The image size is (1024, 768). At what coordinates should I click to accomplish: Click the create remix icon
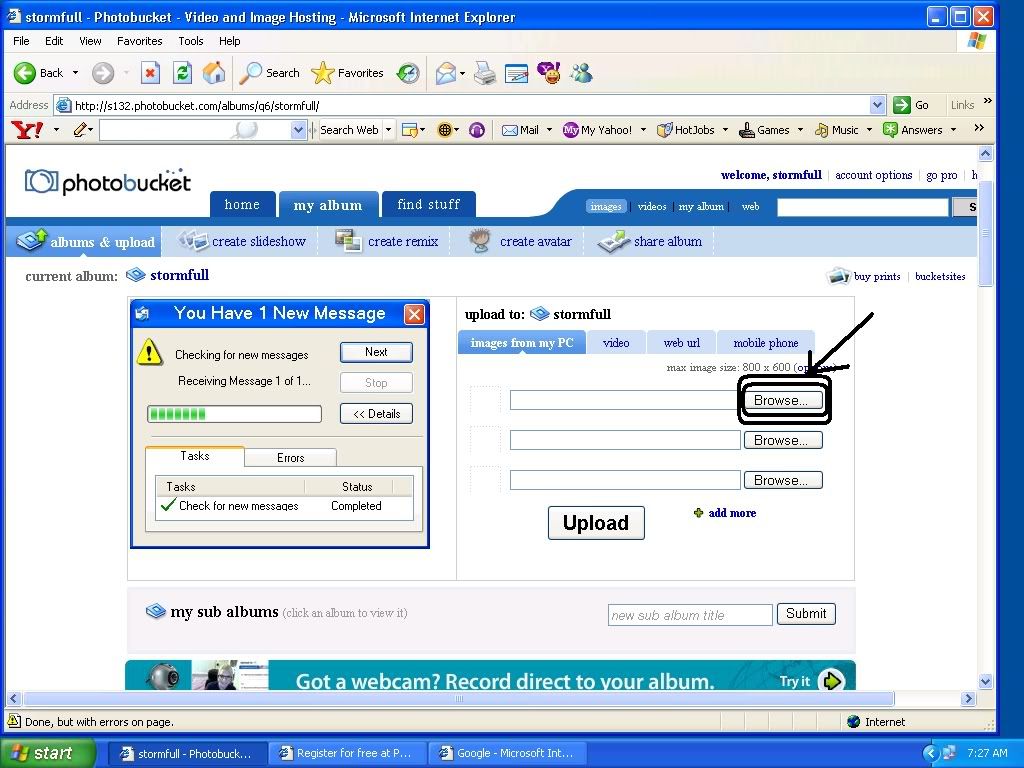[x=348, y=240]
